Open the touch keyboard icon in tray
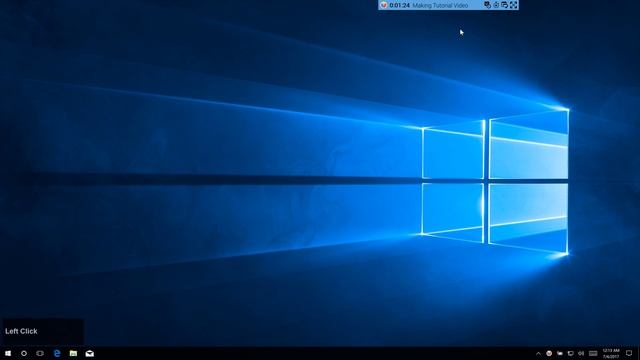Viewport: 640px width, 360px height. click(593, 353)
